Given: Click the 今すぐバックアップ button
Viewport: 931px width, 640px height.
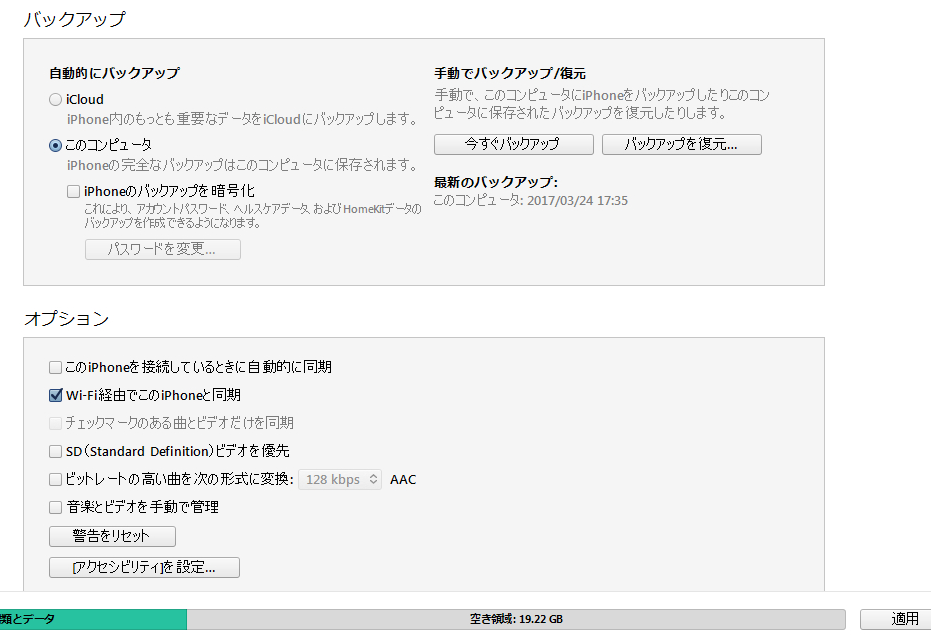Looking at the screenshot, I should click(x=514, y=144).
